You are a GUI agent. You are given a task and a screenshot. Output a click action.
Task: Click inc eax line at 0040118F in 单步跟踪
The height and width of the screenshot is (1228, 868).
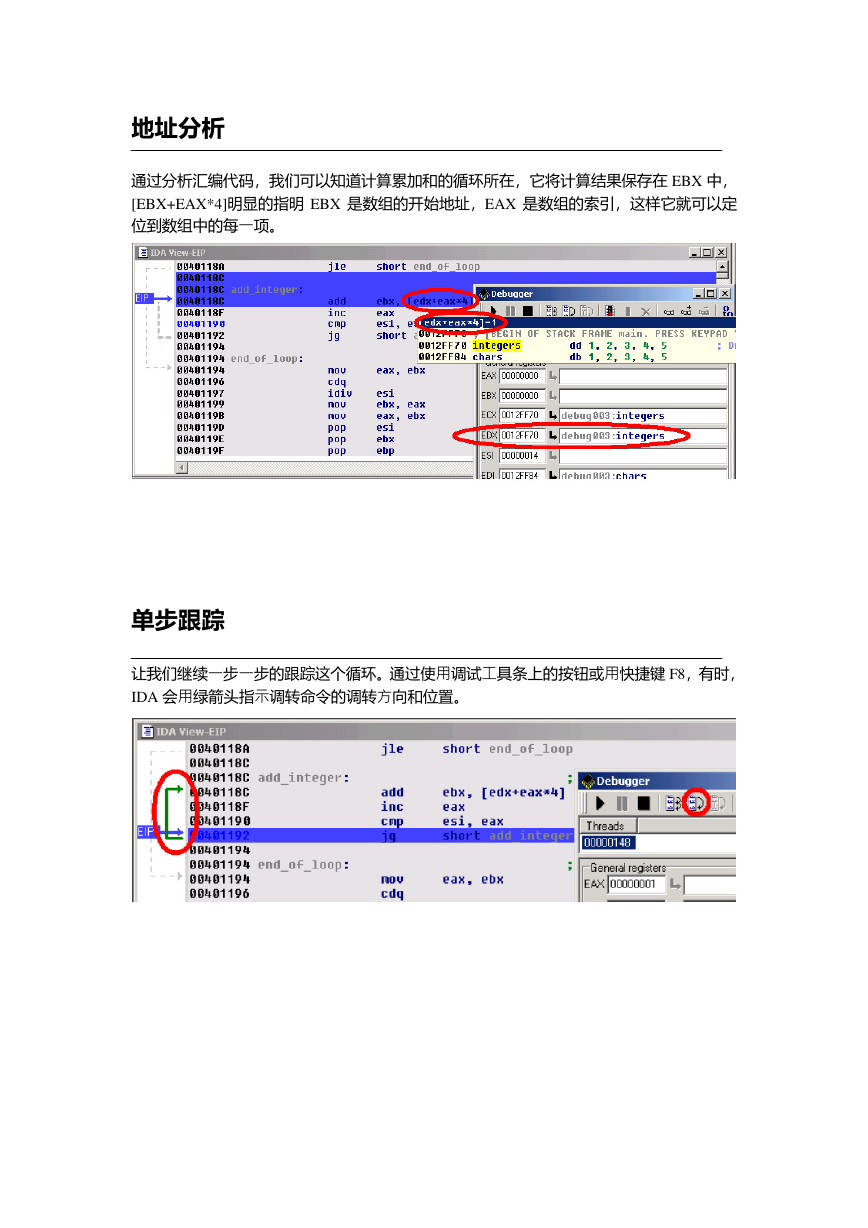(x=327, y=807)
